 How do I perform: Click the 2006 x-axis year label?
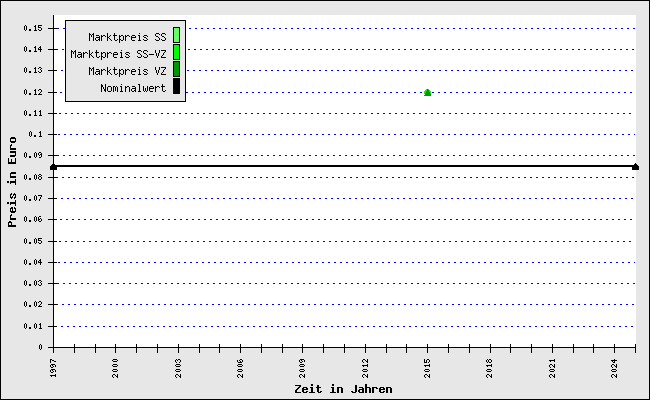click(x=240, y=368)
